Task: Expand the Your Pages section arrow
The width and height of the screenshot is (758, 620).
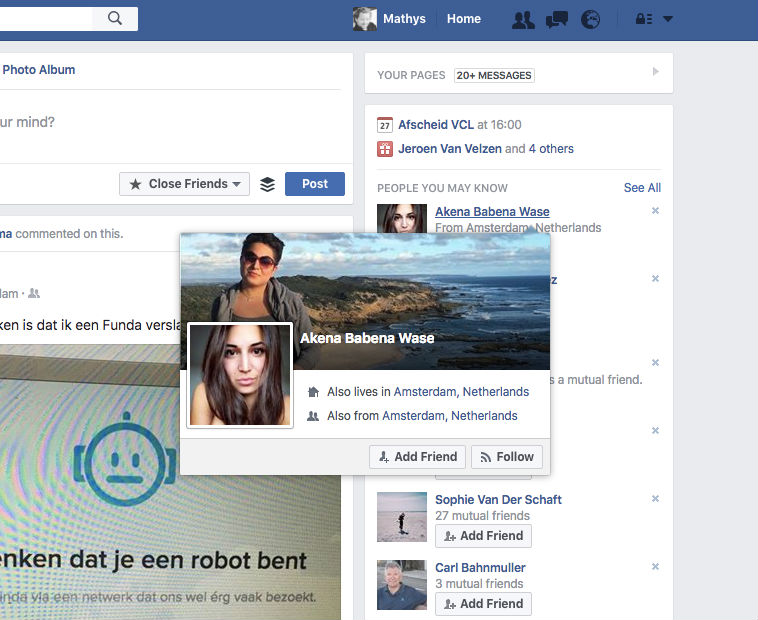Action: (x=655, y=72)
